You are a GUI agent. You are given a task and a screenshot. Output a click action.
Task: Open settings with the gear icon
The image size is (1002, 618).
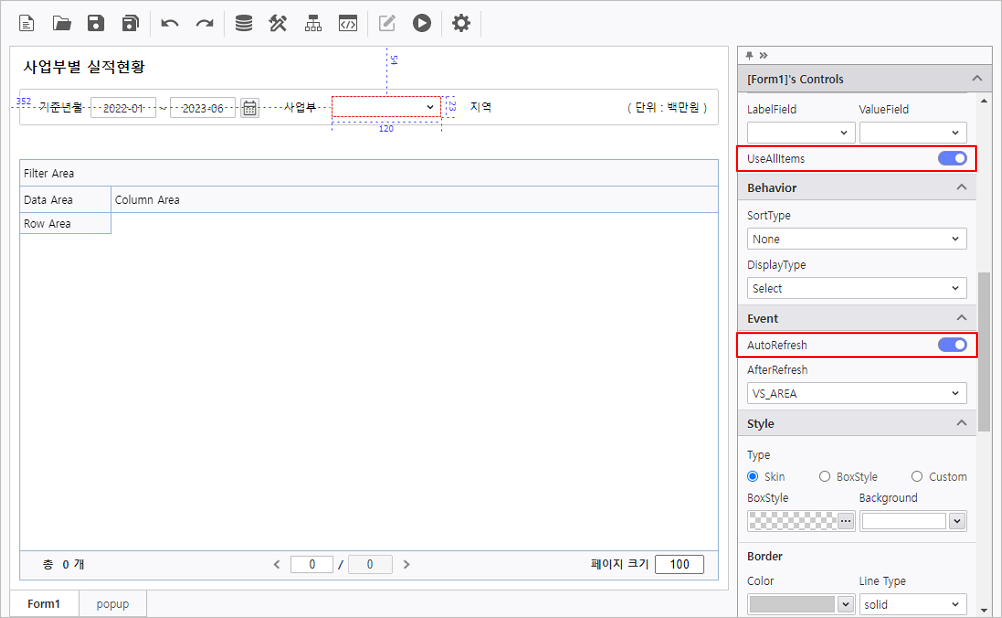[461, 23]
